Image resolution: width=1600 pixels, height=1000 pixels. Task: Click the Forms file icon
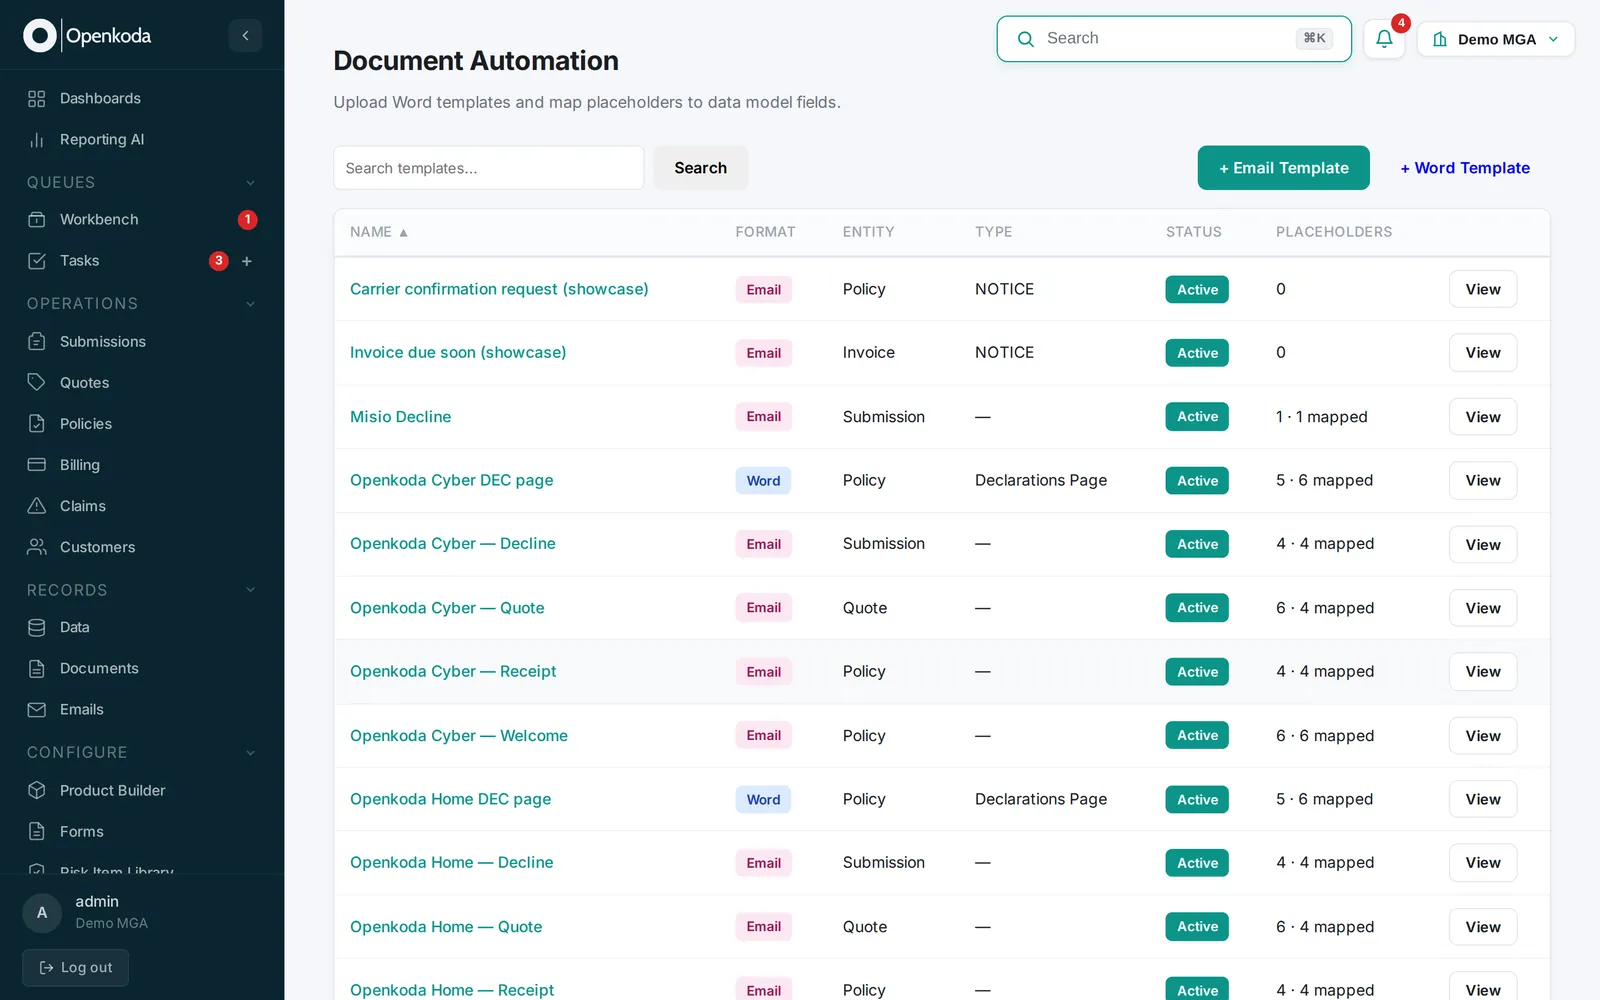tap(37, 831)
